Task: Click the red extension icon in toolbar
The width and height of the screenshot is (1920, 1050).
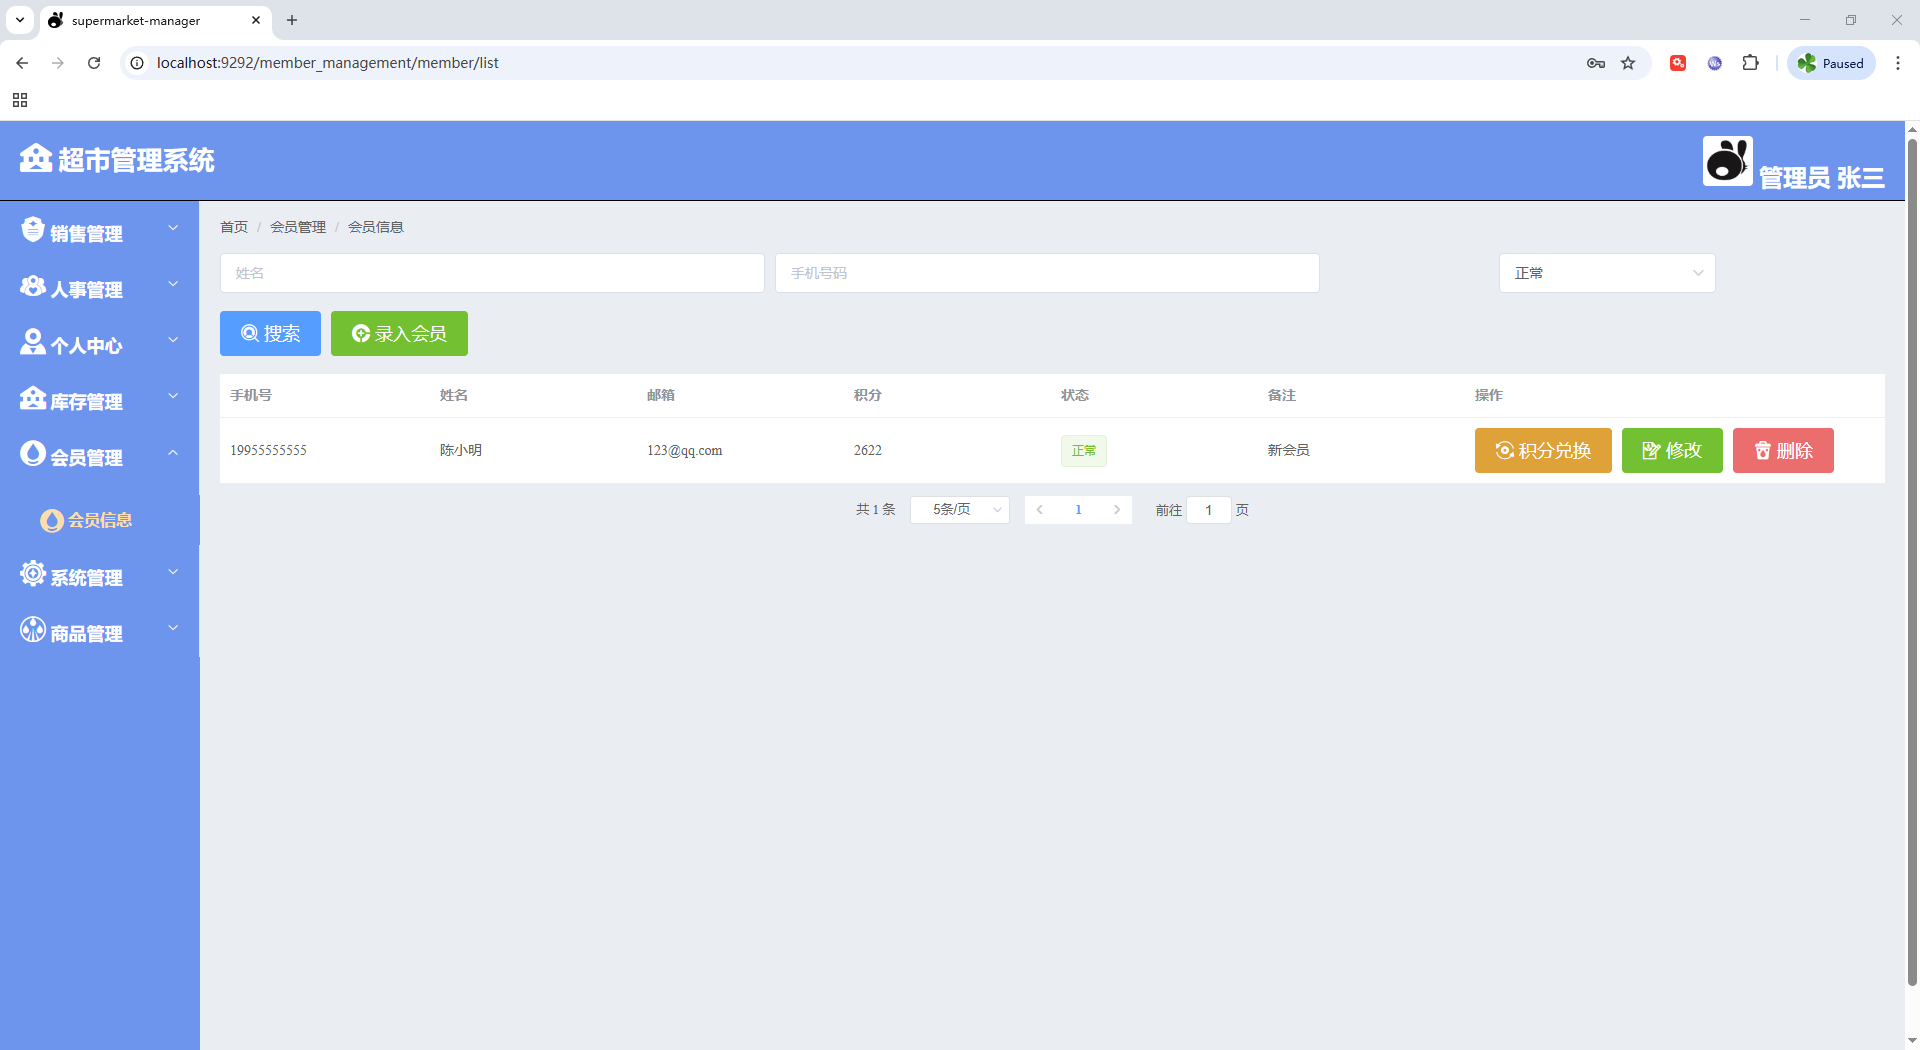Action: 1678,63
